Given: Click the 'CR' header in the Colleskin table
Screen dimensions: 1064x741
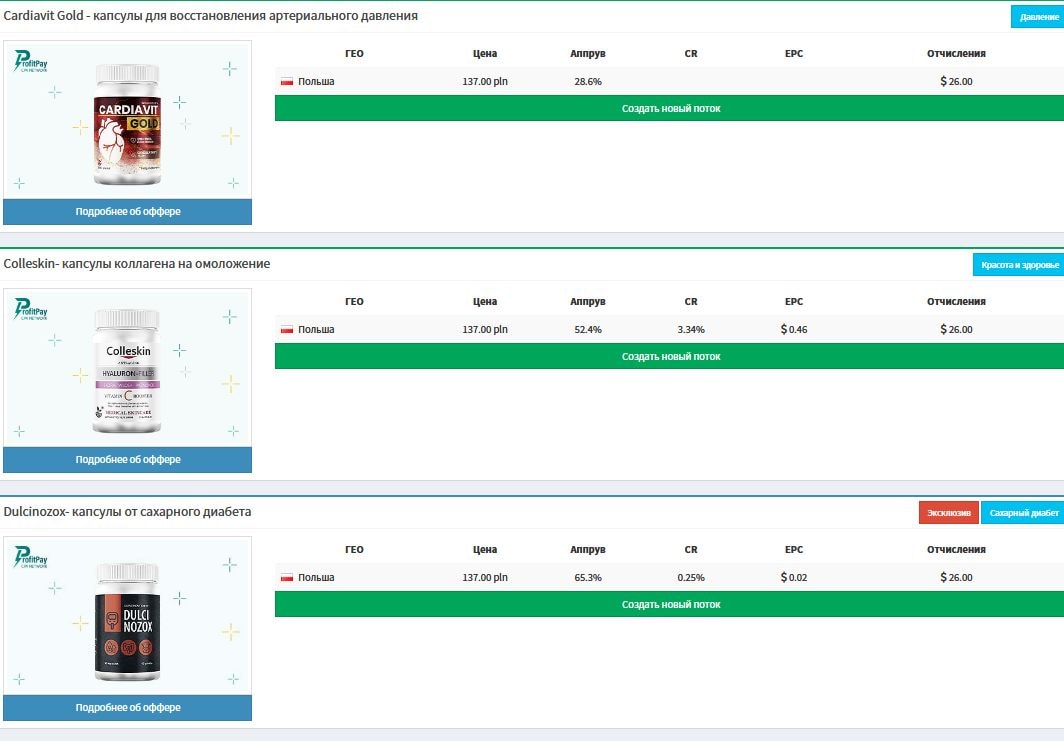Looking at the screenshot, I should 691,302.
